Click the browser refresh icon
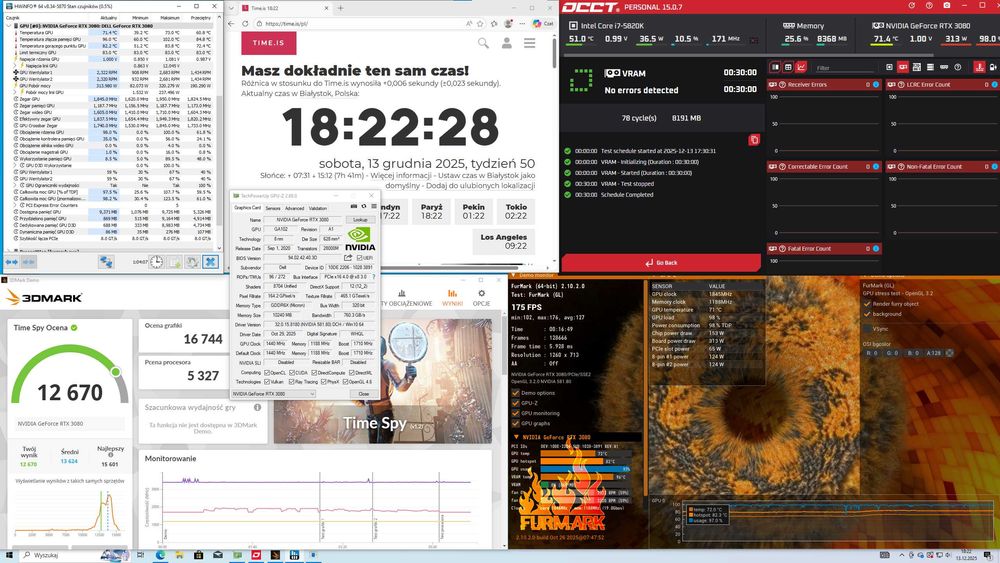The width and height of the screenshot is (1000, 563). point(246,24)
